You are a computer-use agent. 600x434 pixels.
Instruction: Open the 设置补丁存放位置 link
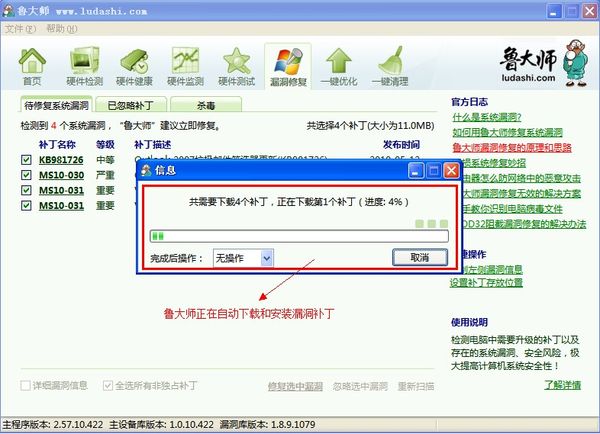486,282
